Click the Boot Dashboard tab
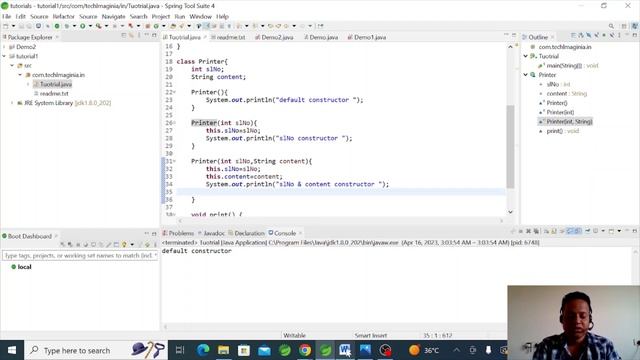The width and height of the screenshot is (640, 360). pyautogui.click(x=29, y=236)
